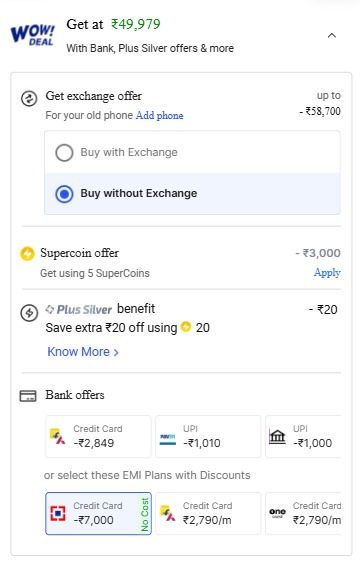Select the OneCard ₹2,790/m EMI plan

[x=303, y=513]
